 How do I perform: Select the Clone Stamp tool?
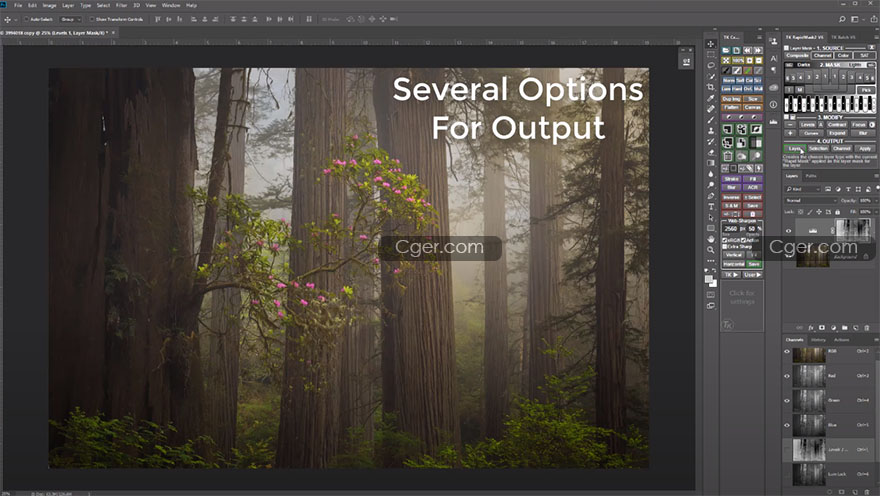pyautogui.click(x=711, y=130)
